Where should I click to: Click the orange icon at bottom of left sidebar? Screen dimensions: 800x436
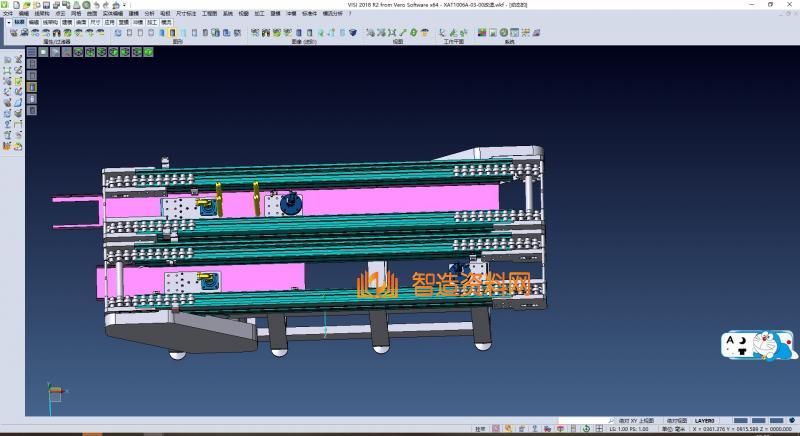tap(8, 147)
